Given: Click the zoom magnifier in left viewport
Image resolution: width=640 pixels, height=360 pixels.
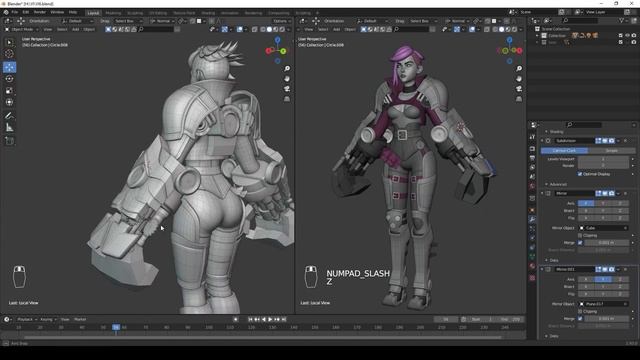Looking at the screenshot, I should click(x=287, y=69).
